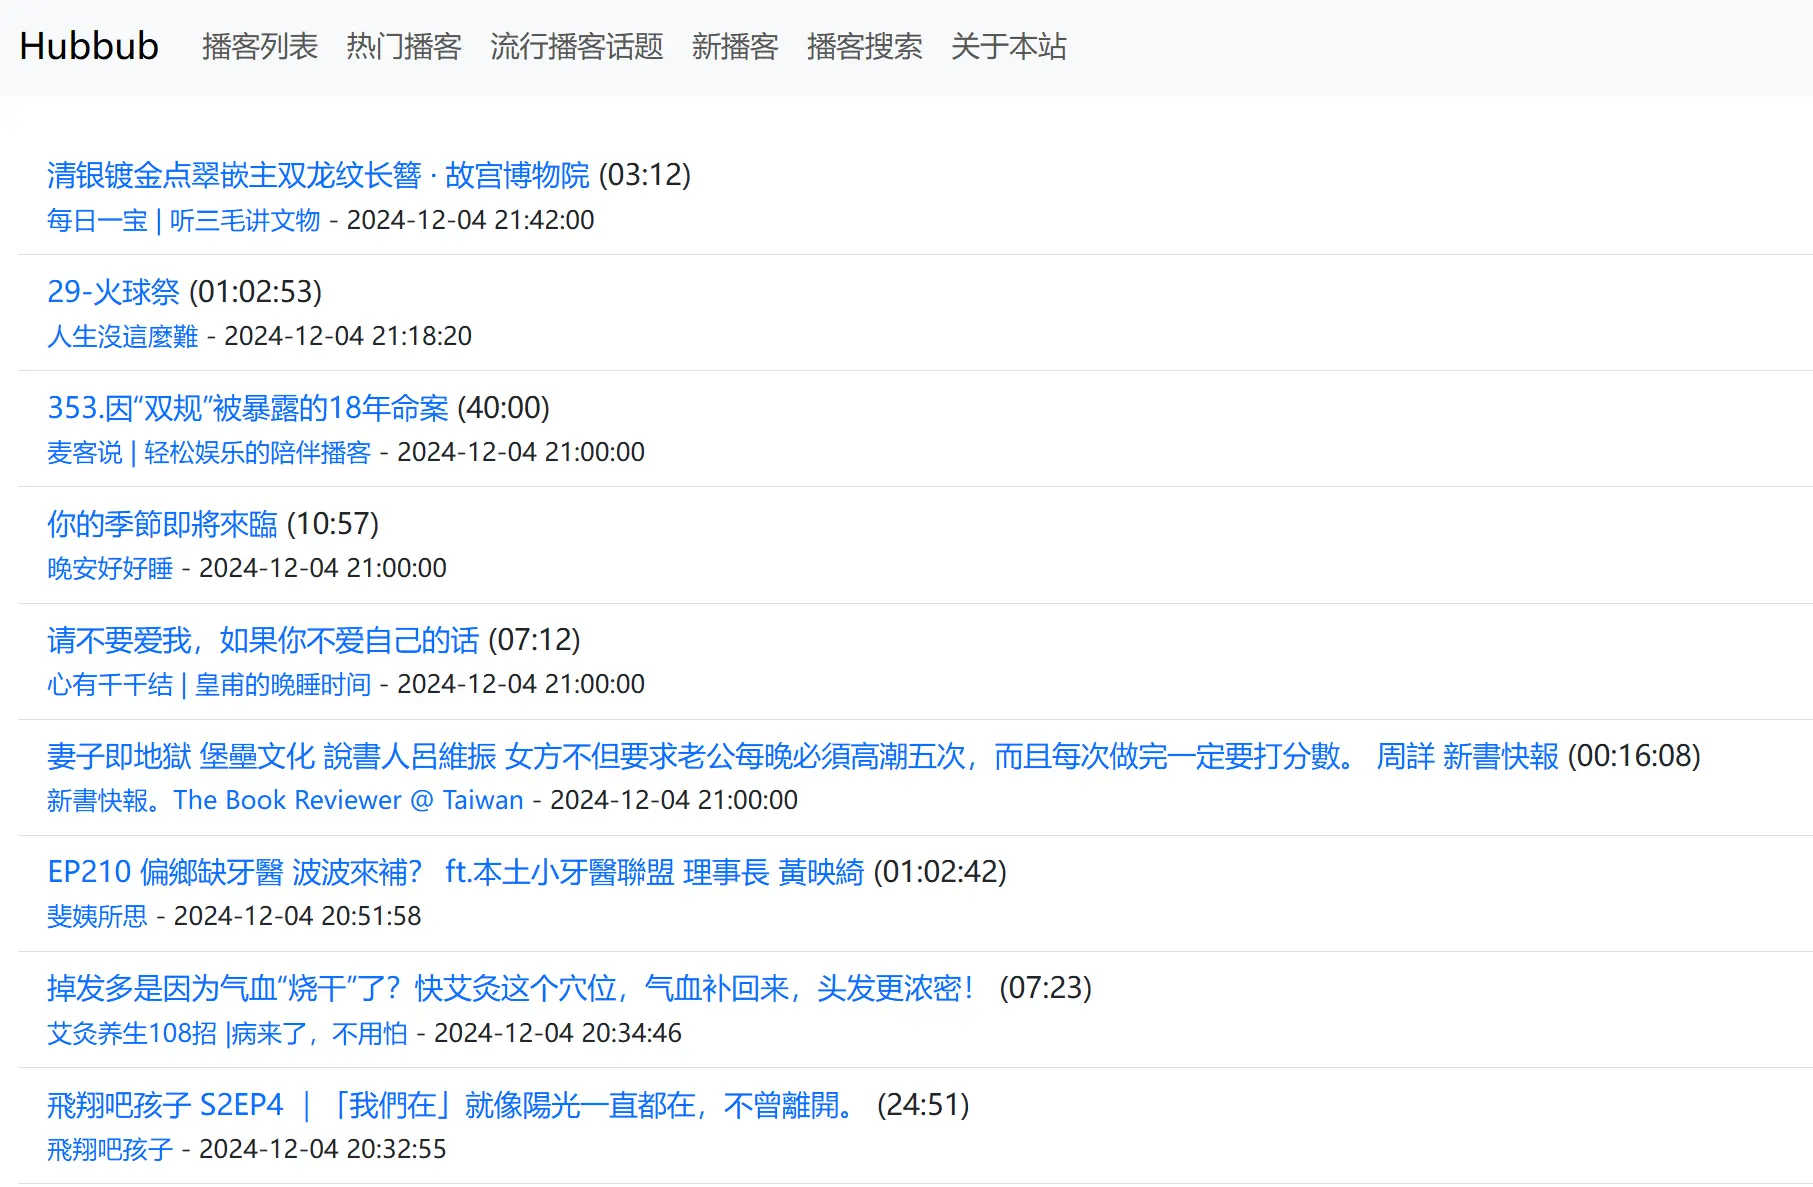Visit podcast 麦客说 | 轻松娱乐的陪伴播客
The width and height of the screenshot is (1813, 1187).
(208, 452)
